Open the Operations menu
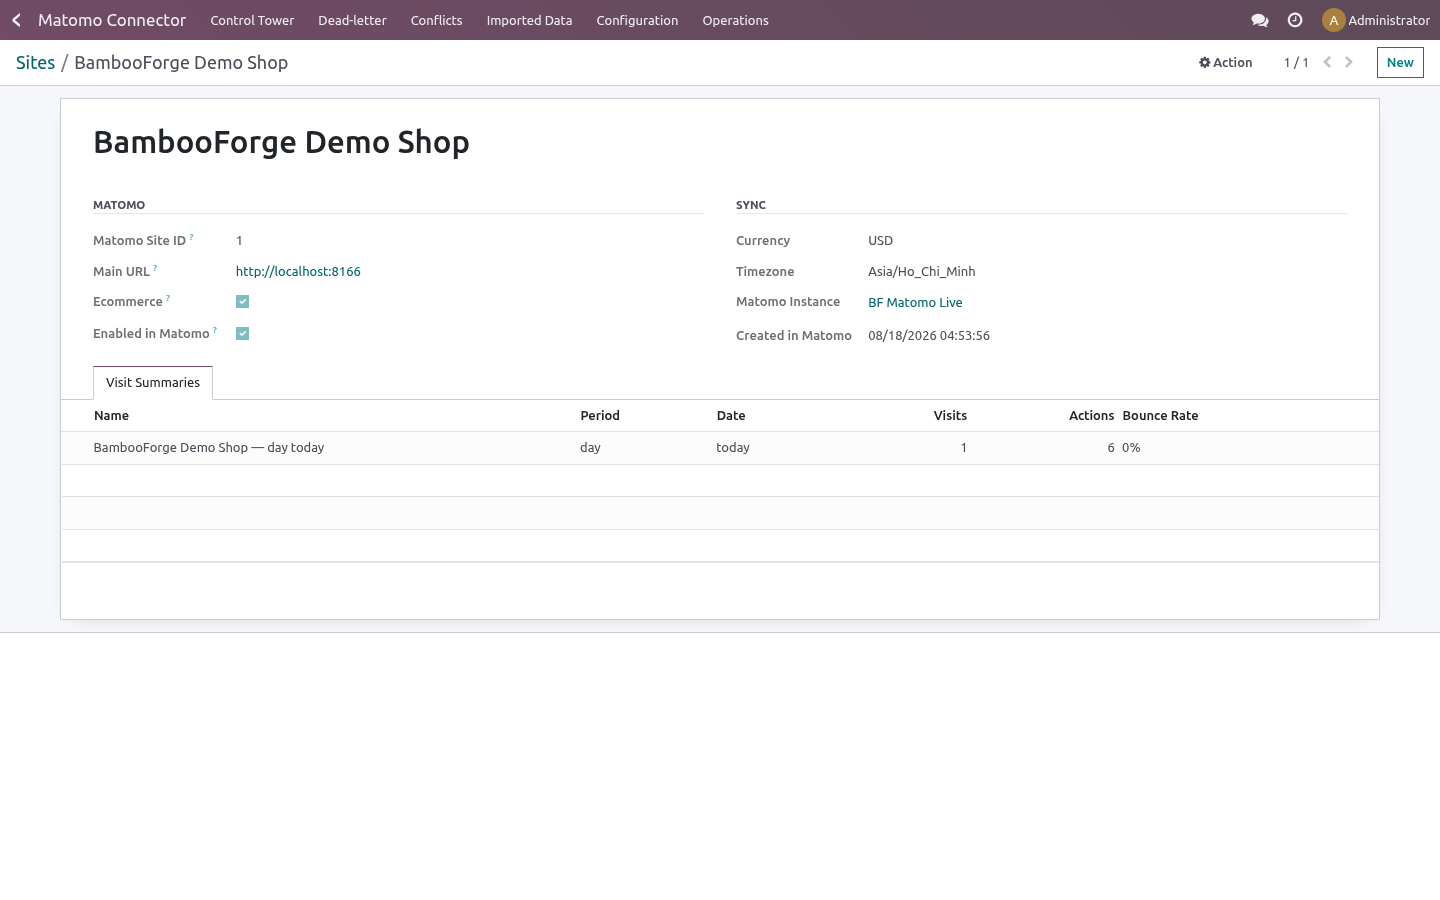The width and height of the screenshot is (1440, 900). [735, 20]
